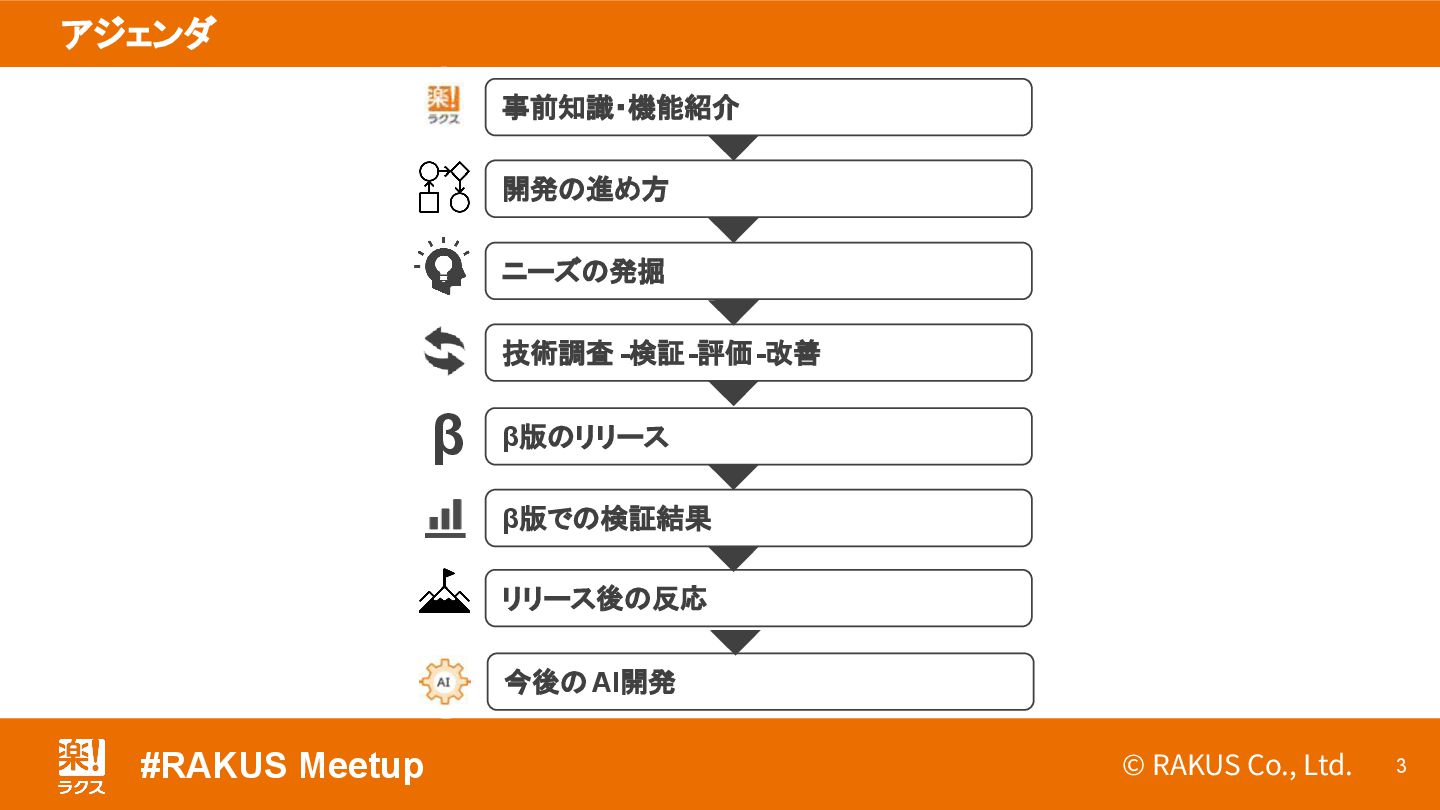Select the 開発の進め方 agenda box
Image resolution: width=1440 pixels, height=810 pixels.
click(758, 189)
